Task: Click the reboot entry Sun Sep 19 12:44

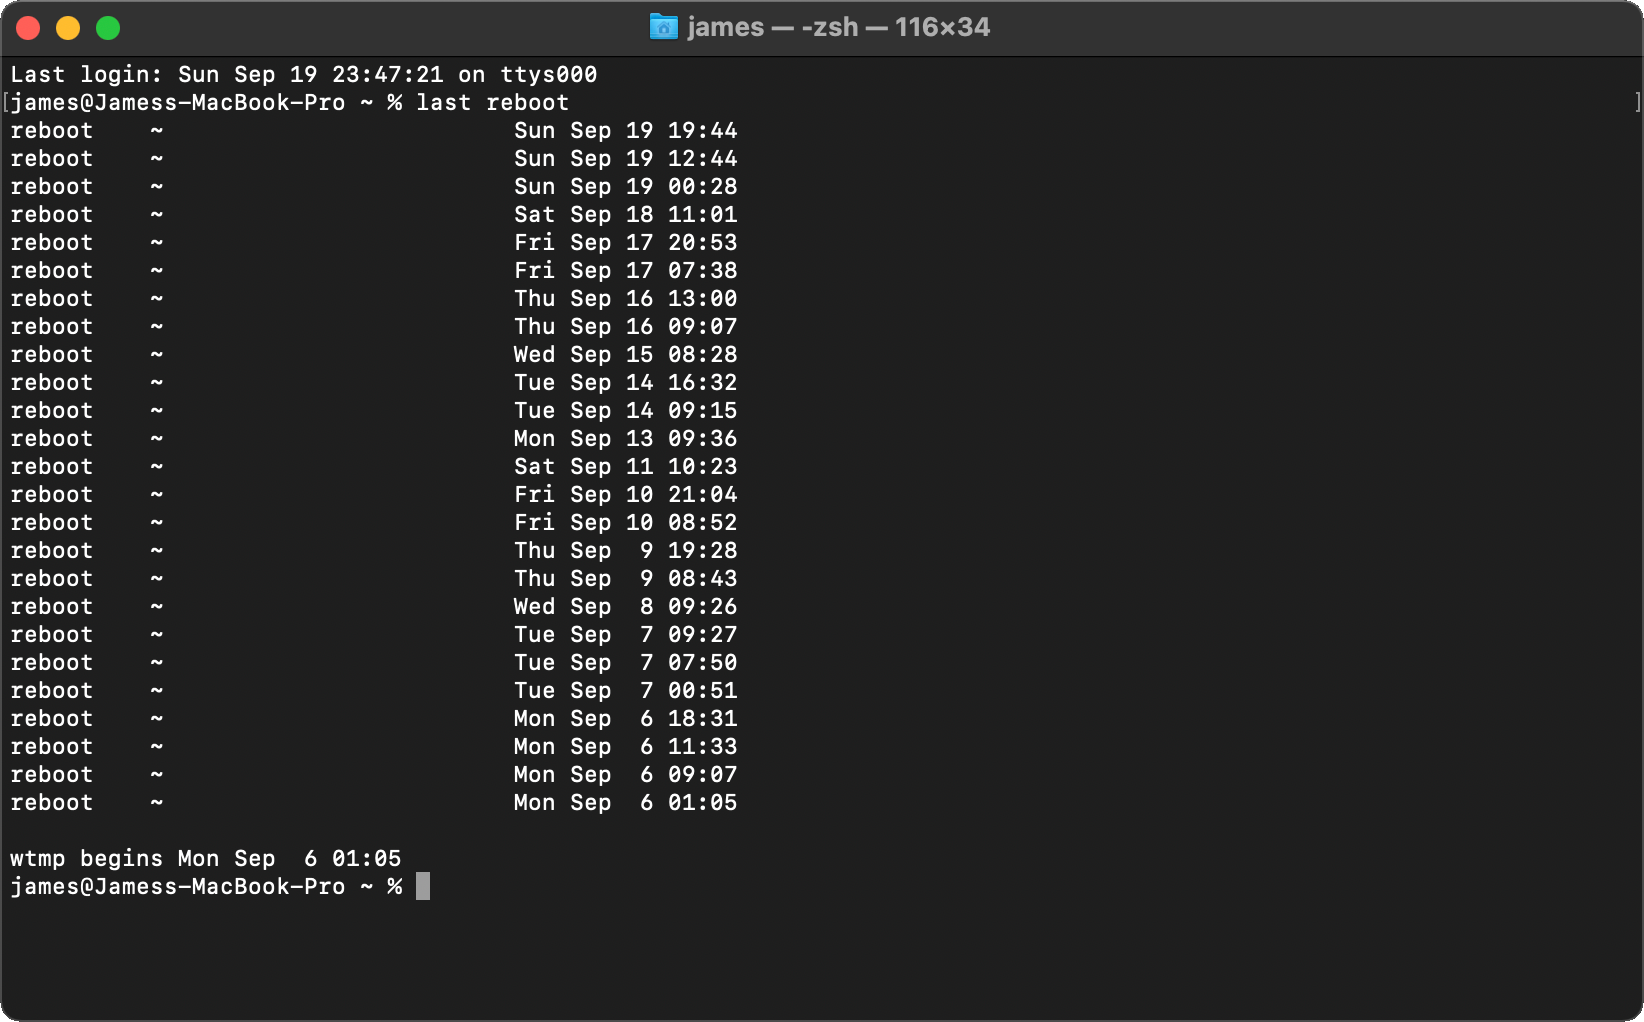Action: 374,159
